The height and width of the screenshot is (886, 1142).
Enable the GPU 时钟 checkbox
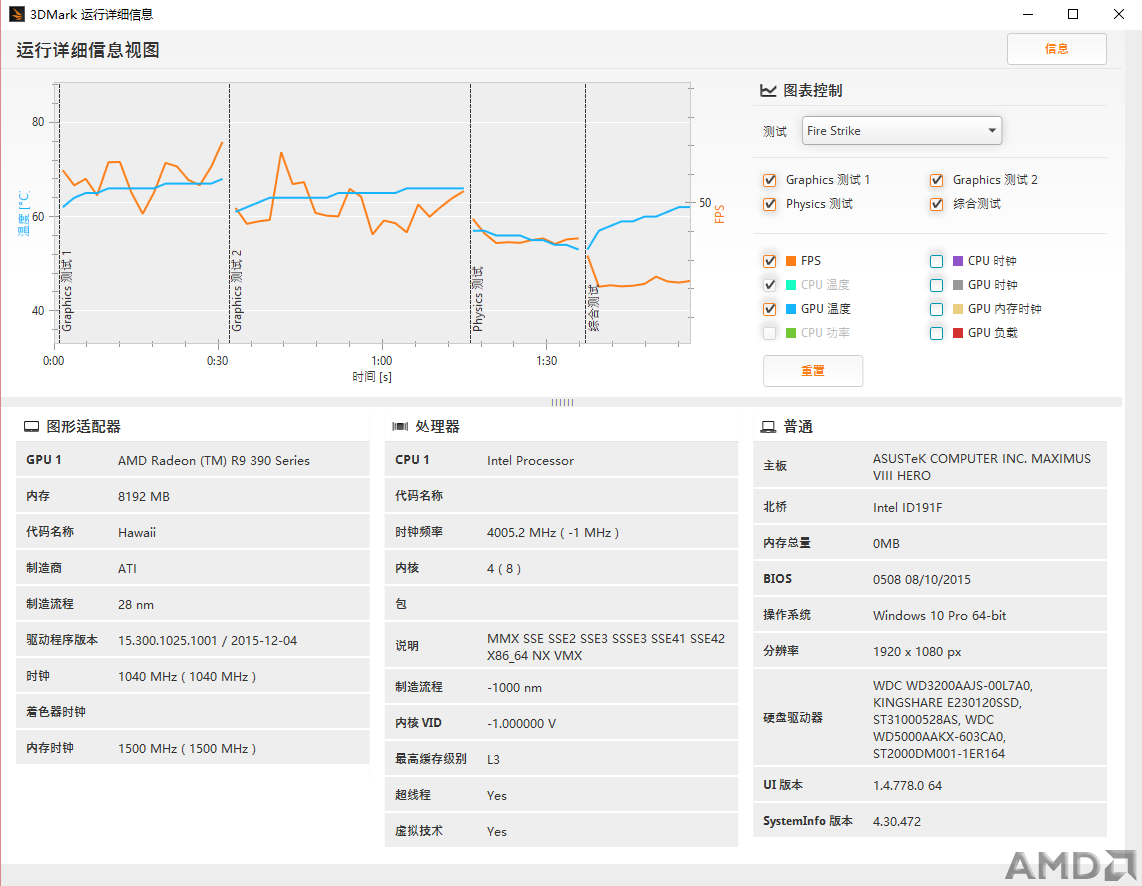[937, 285]
